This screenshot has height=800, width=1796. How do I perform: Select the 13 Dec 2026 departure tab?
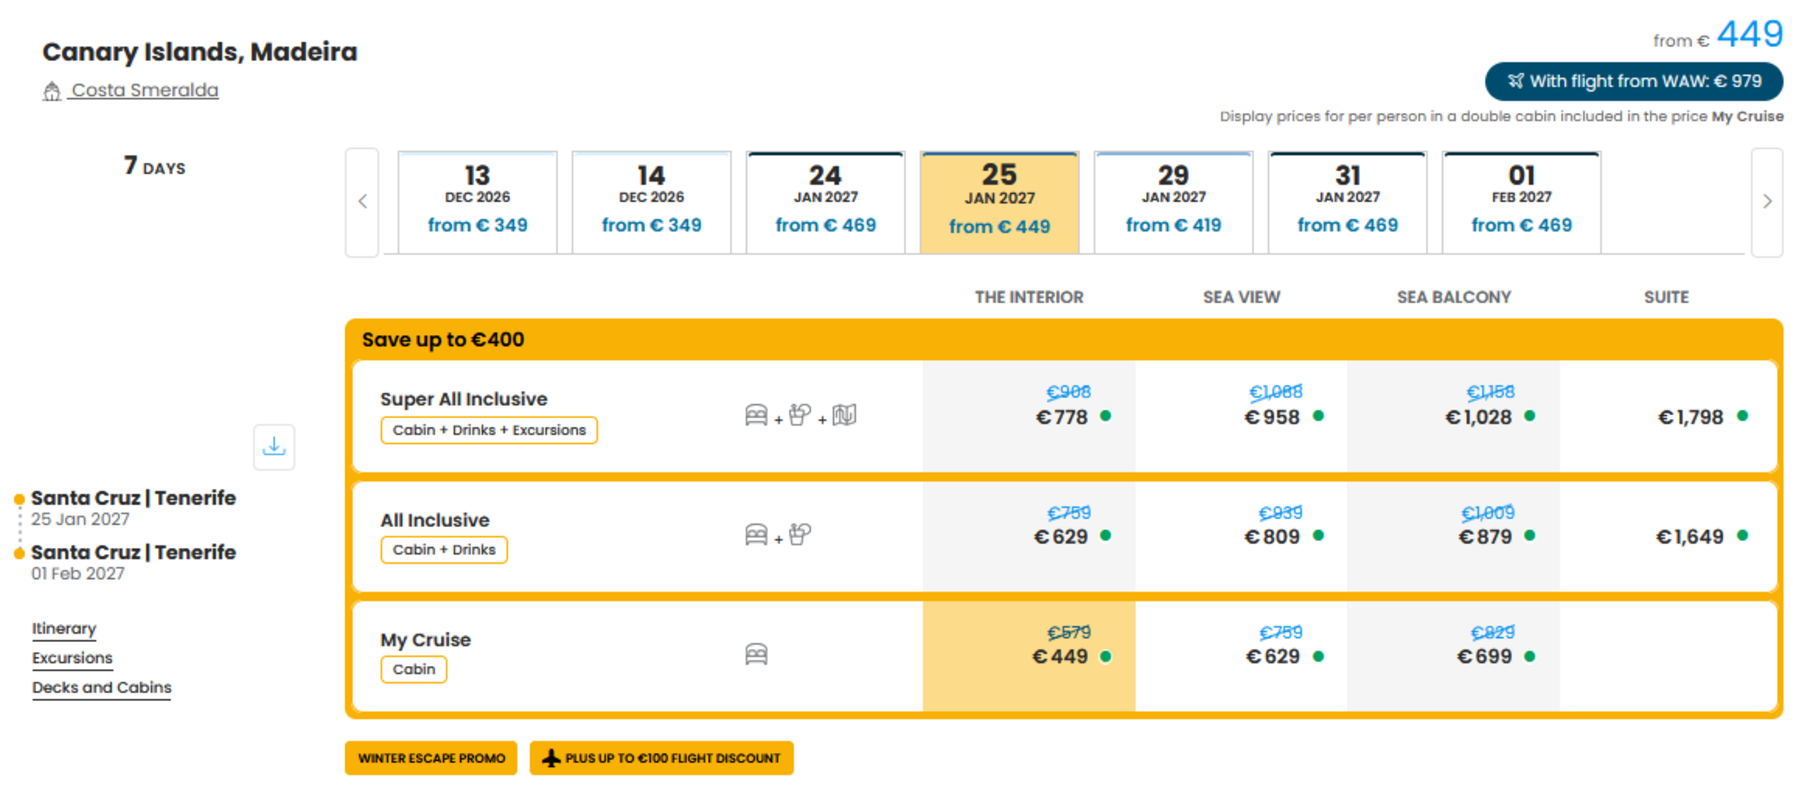[478, 203]
